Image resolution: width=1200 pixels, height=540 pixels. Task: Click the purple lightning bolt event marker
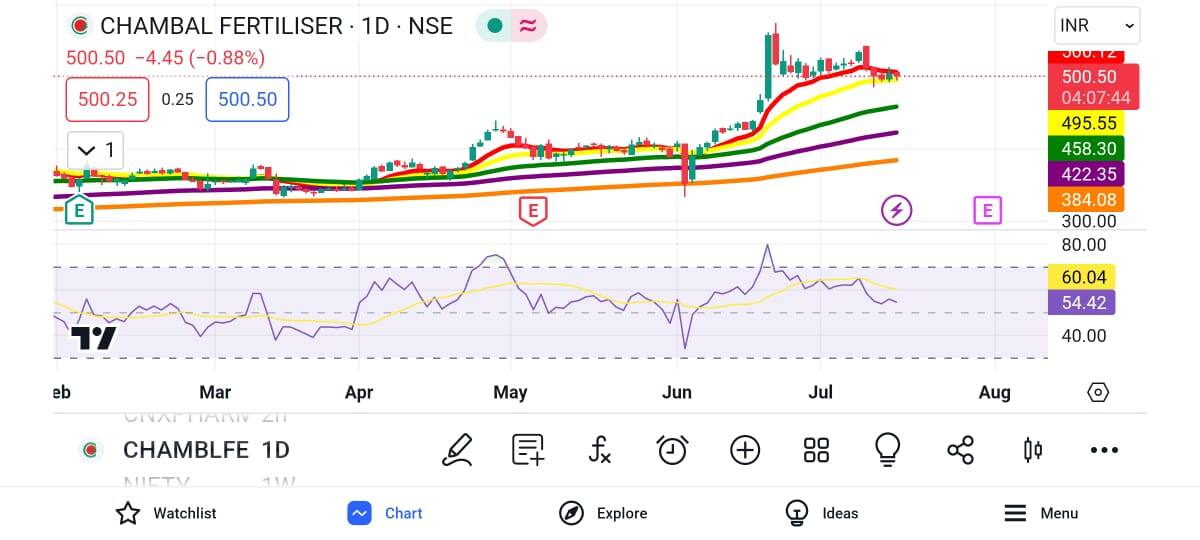tap(896, 210)
